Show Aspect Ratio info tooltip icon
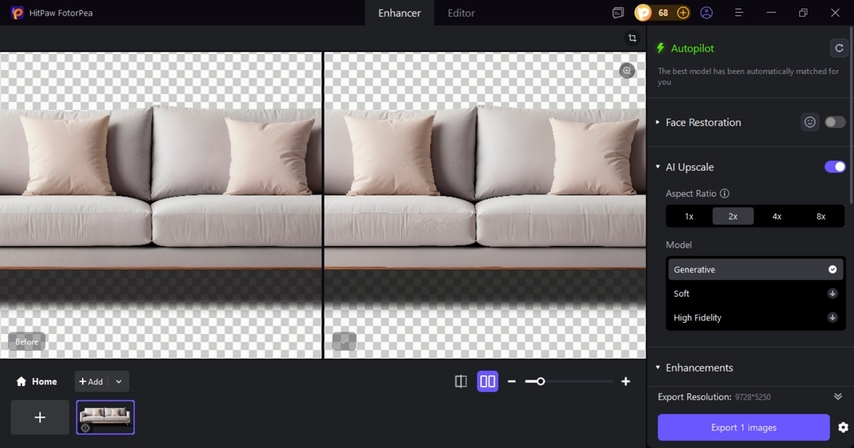Viewport: 854px width, 448px height. (x=724, y=193)
